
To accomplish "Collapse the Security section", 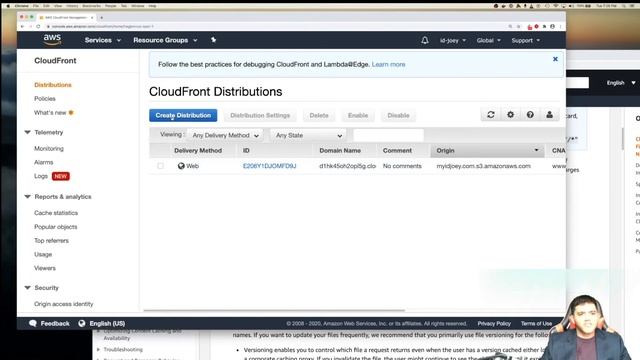I will coord(27,288).
